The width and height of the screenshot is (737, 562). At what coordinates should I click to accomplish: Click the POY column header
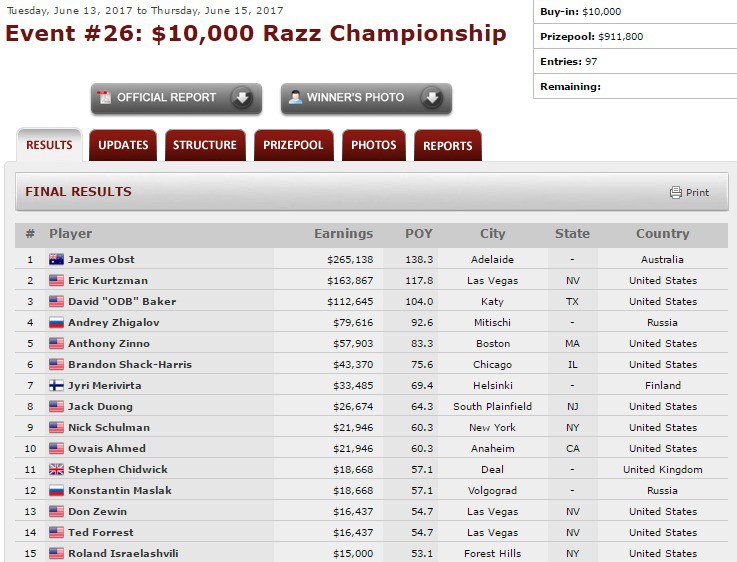click(x=418, y=234)
